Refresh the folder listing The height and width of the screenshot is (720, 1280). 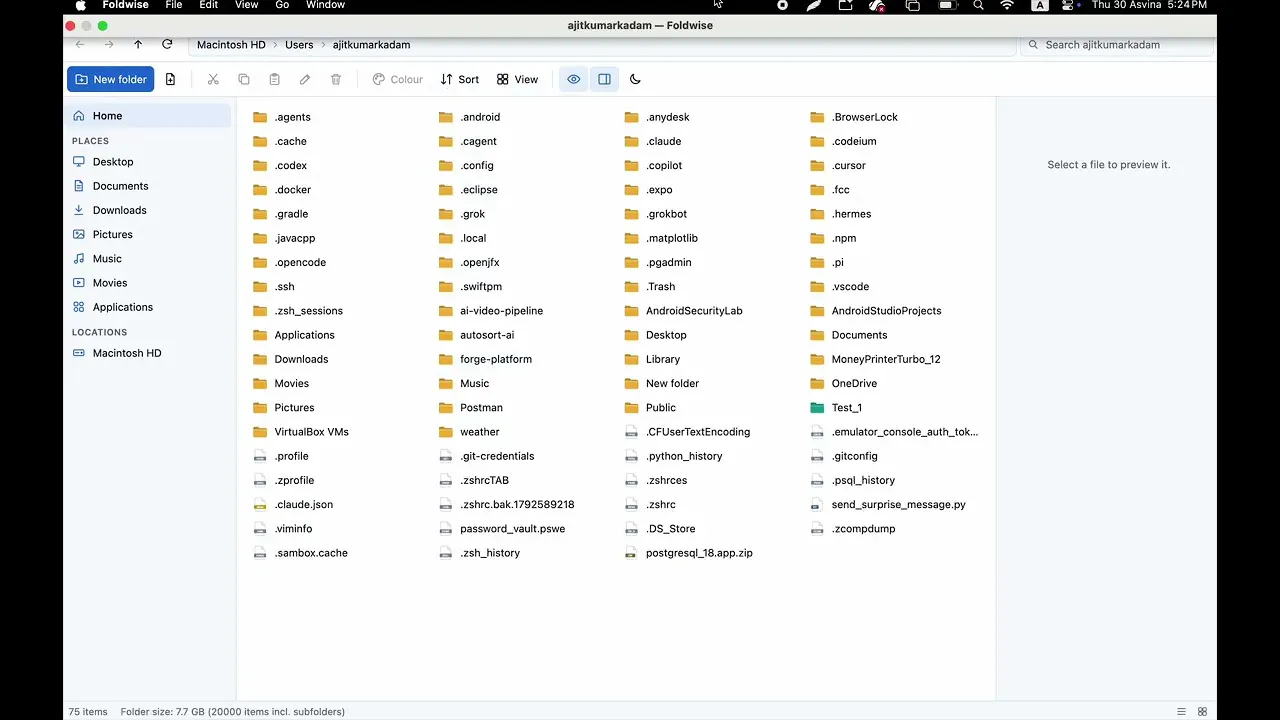(167, 44)
